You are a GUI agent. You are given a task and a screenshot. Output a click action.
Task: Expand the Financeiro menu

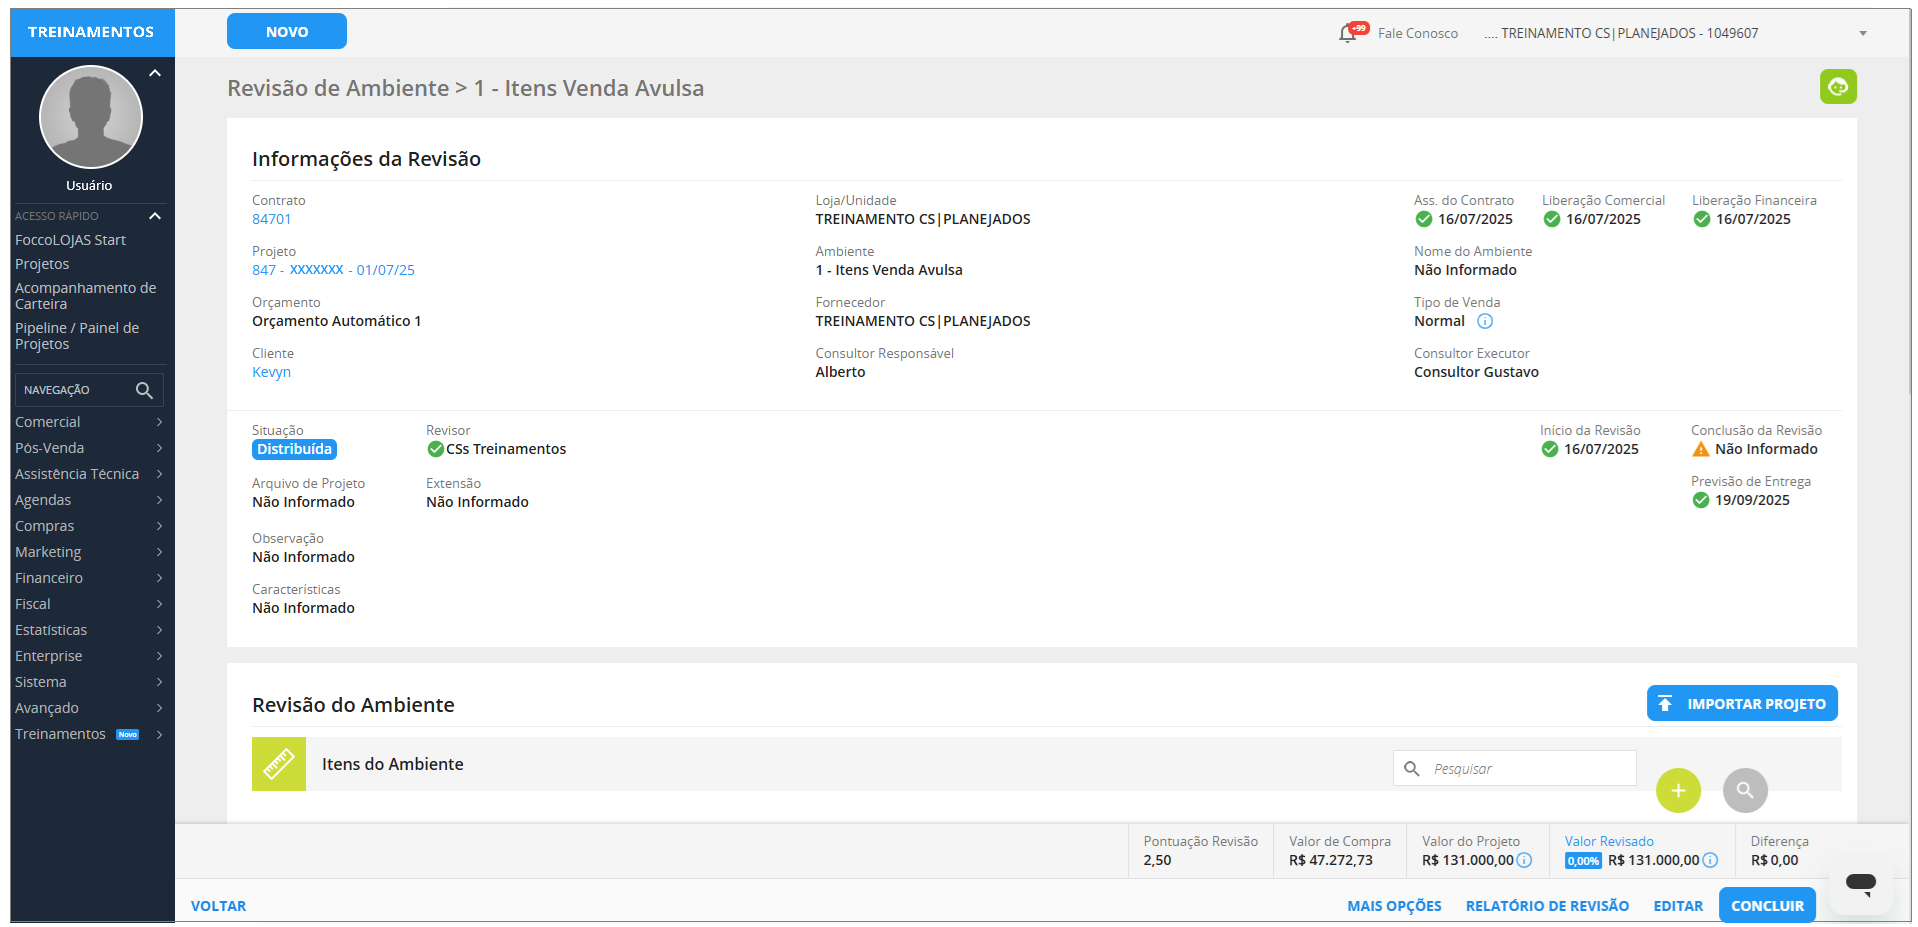[x=87, y=578]
